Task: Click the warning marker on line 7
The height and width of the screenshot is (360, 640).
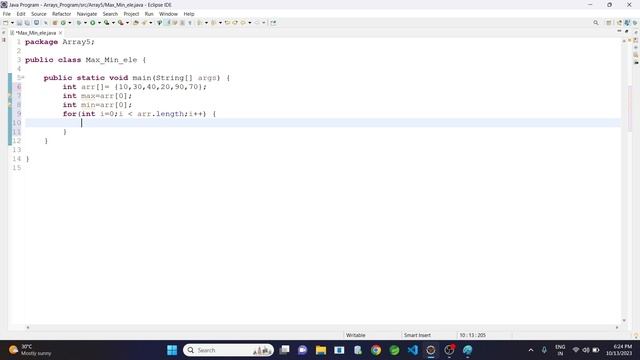Action: coord(10,96)
